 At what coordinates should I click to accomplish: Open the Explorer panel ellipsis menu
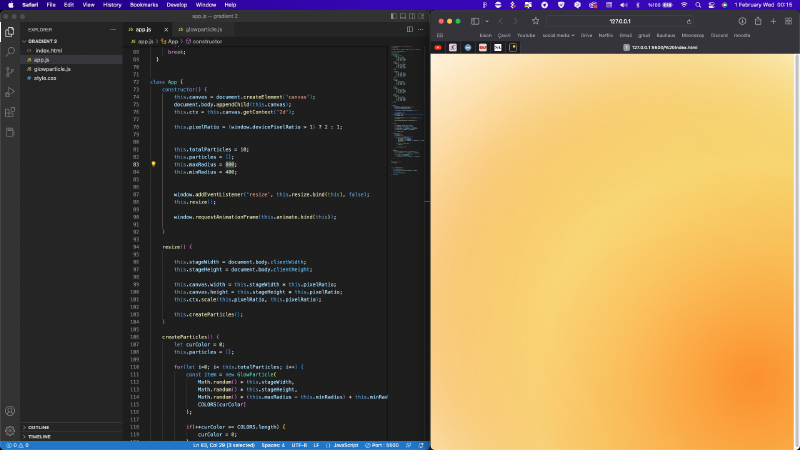click(x=113, y=30)
